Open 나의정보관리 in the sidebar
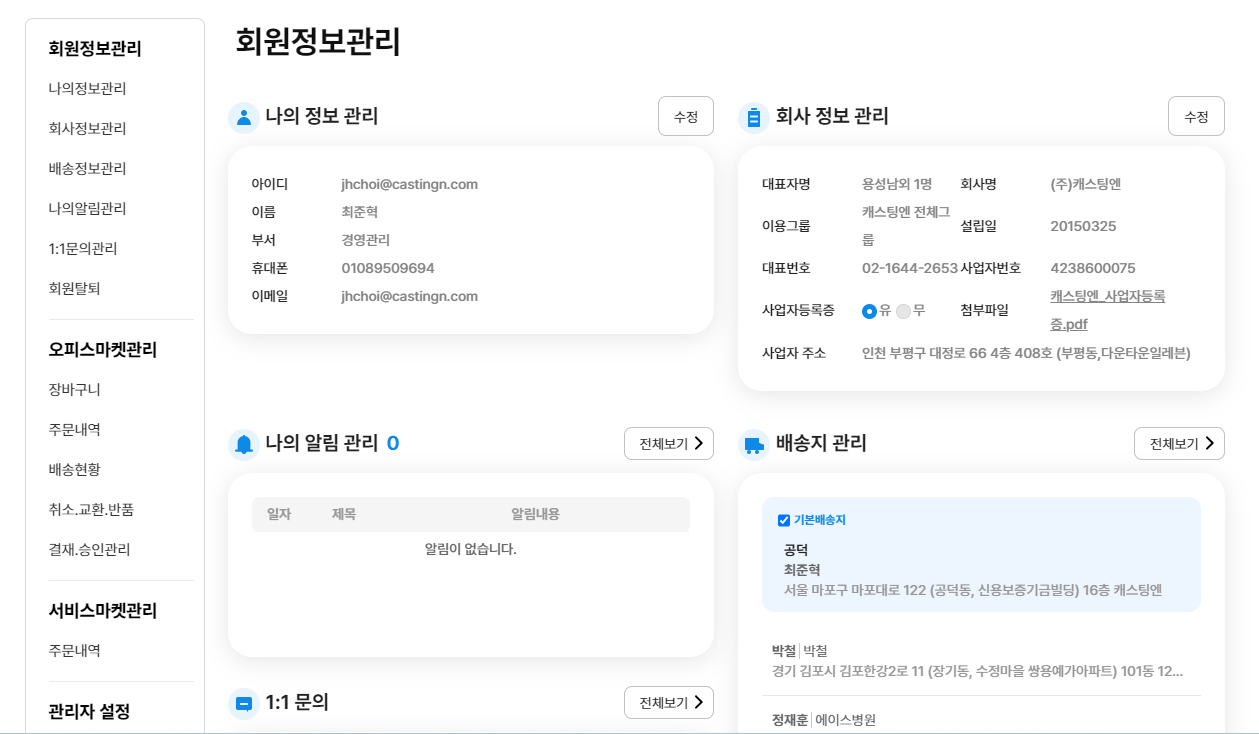The height and width of the screenshot is (734, 1259). (88, 88)
